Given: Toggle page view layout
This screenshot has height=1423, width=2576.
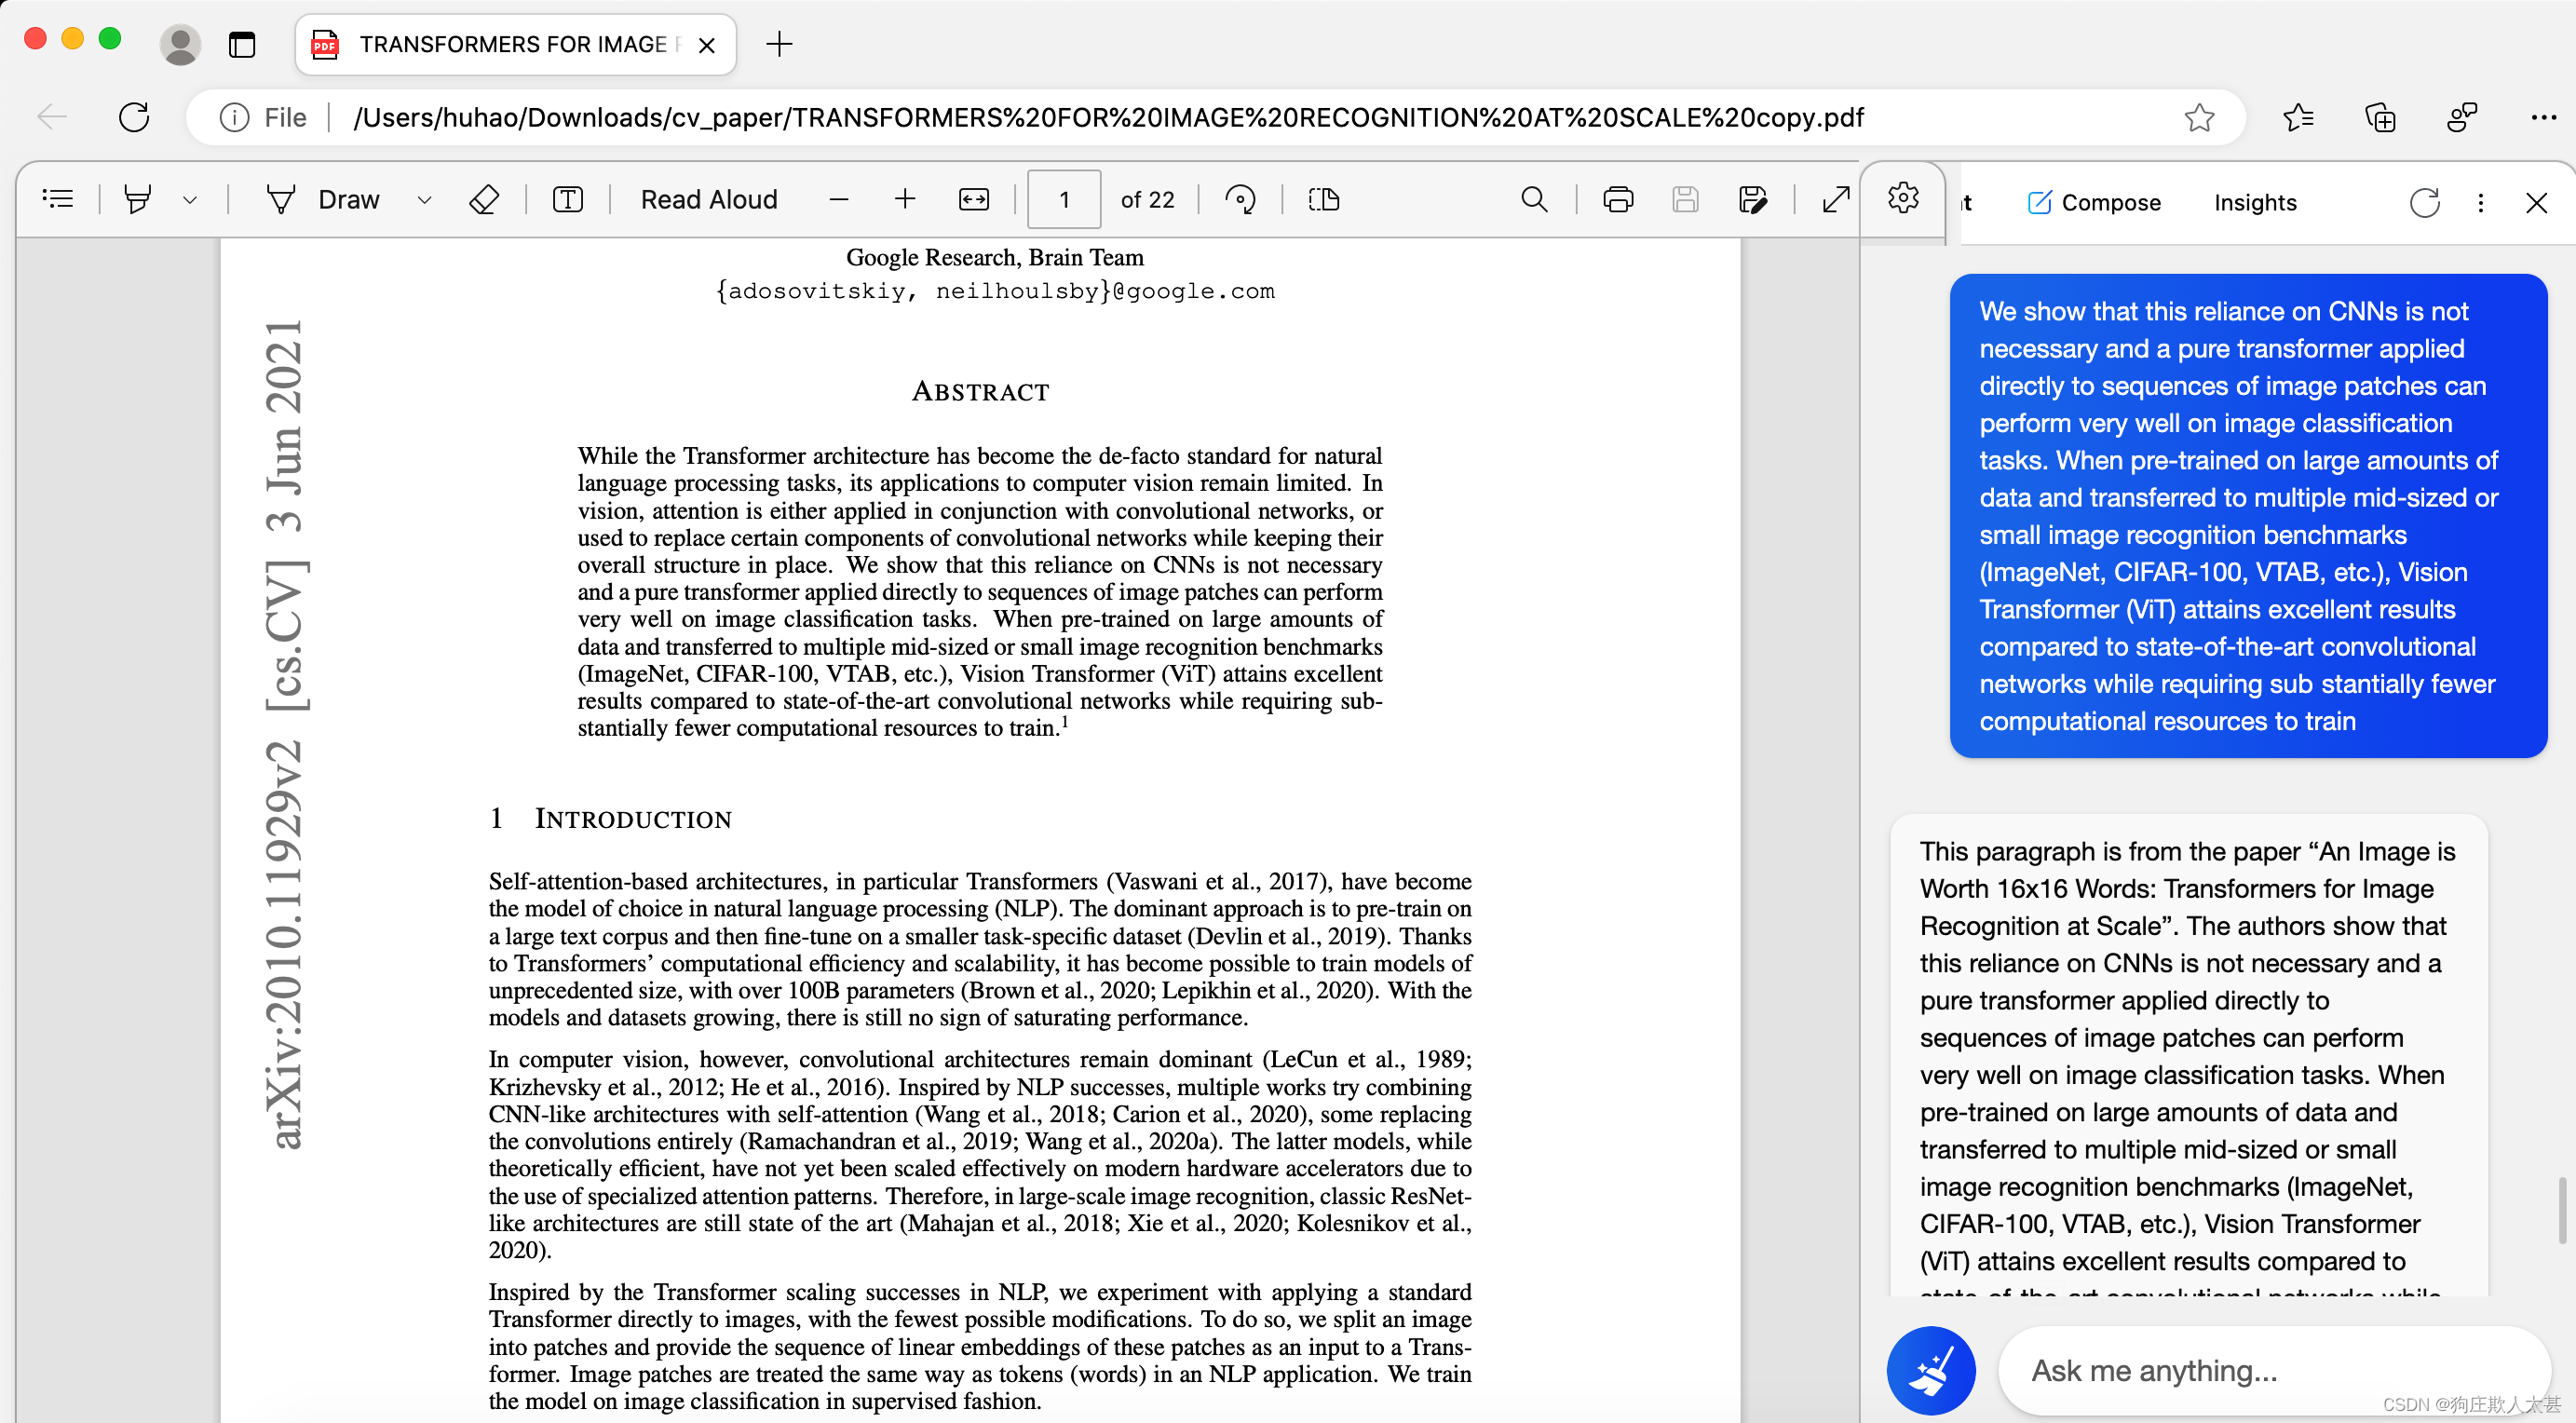Looking at the screenshot, I should pyautogui.click(x=1323, y=199).
